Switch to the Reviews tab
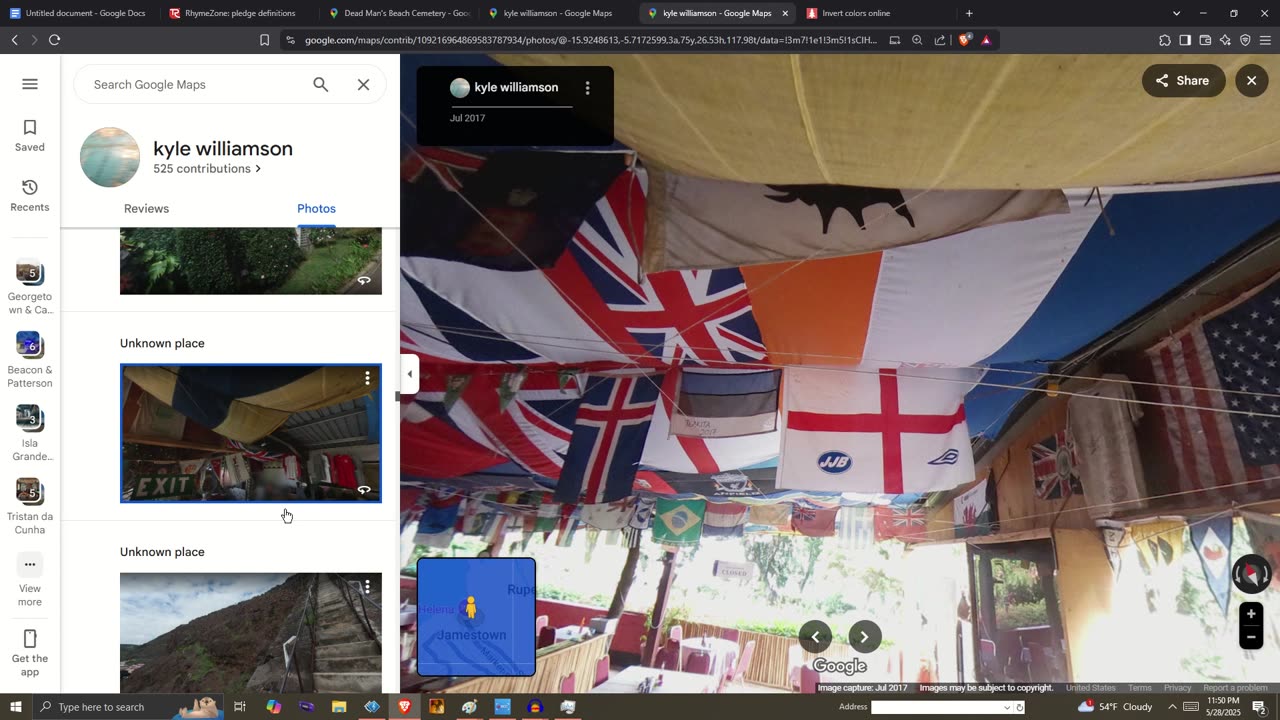 146,208
